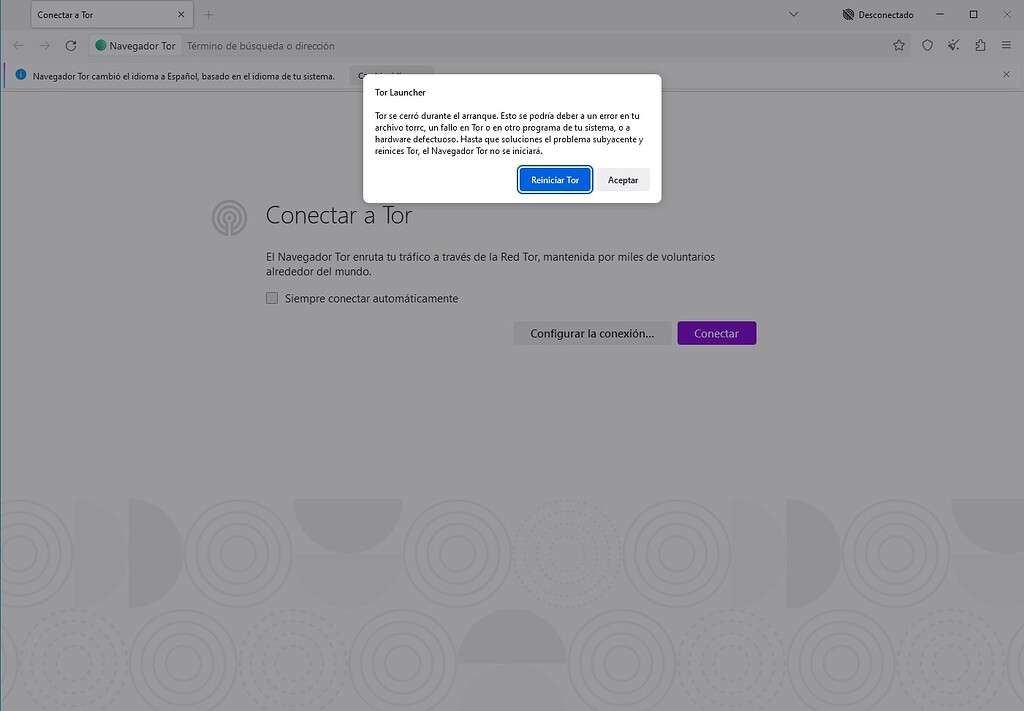Image resolution: width=1024 pixels, height=711 pixels.
Task: Open a new tab with plus button
Action: pos(209,15)
